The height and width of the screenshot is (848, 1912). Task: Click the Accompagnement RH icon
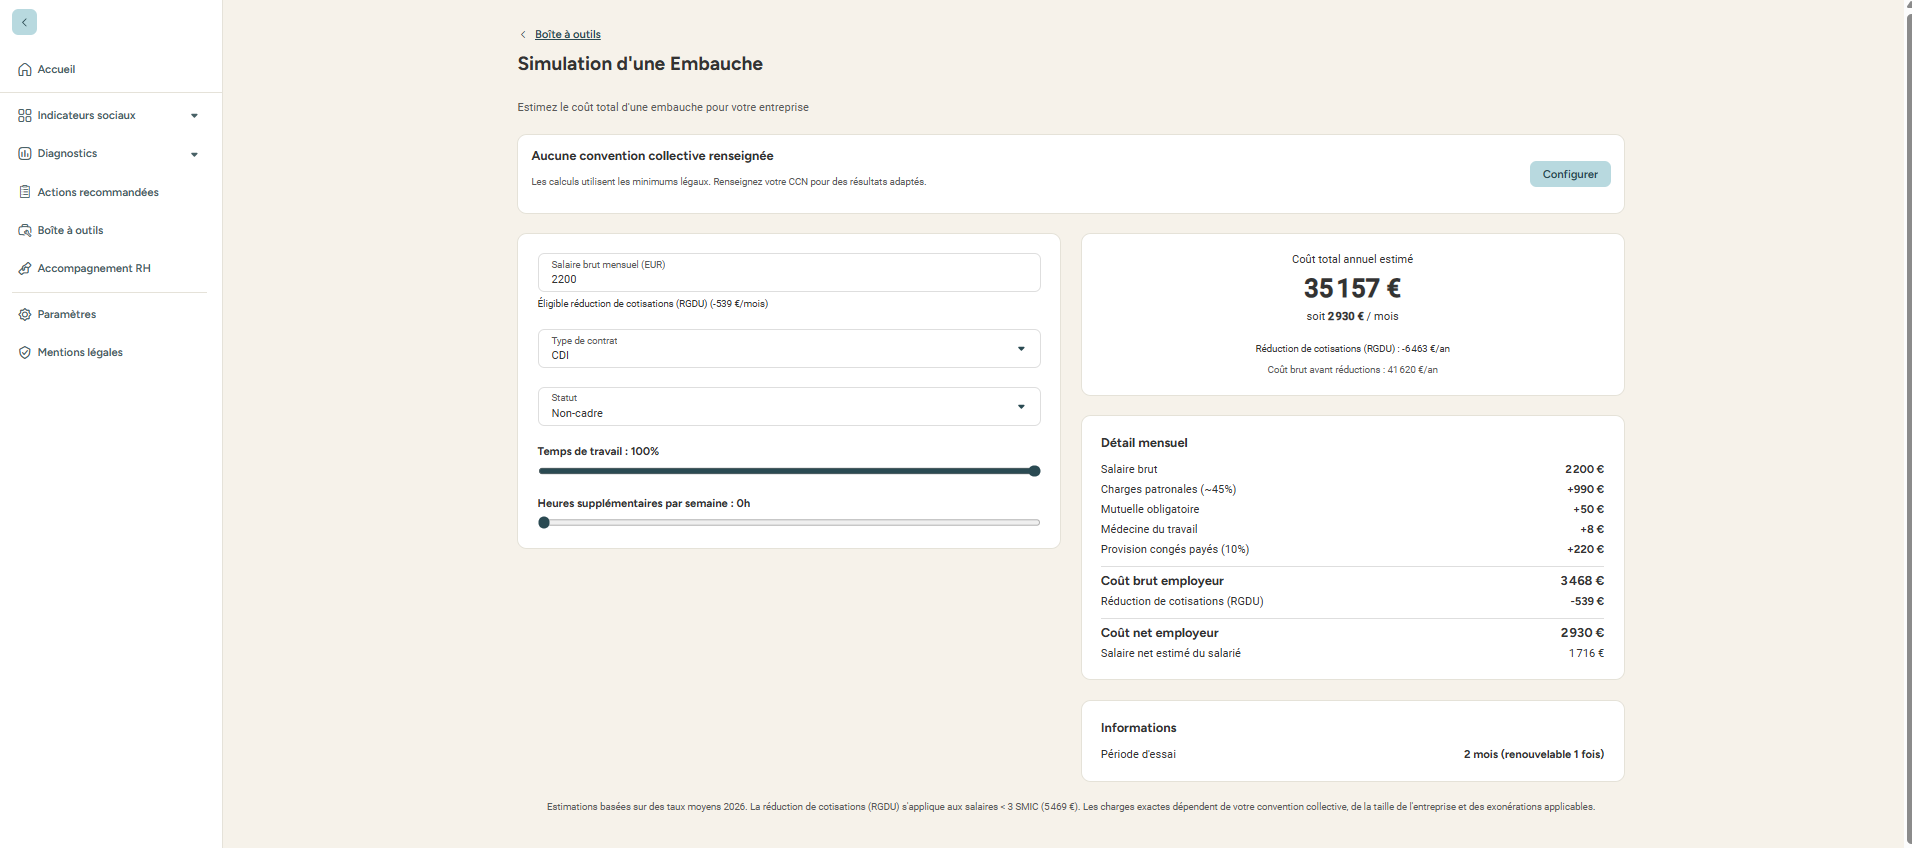(25, 269)
